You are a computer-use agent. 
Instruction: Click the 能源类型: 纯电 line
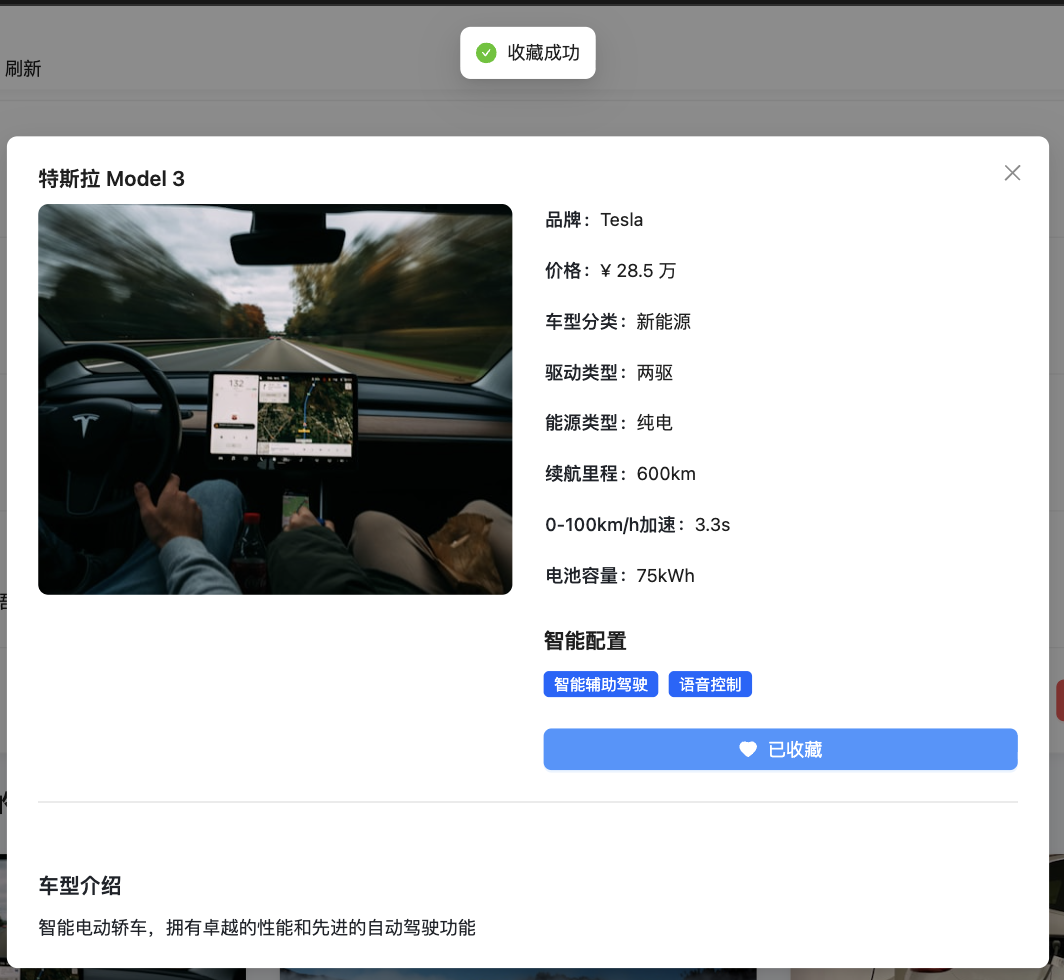(609, 423)
